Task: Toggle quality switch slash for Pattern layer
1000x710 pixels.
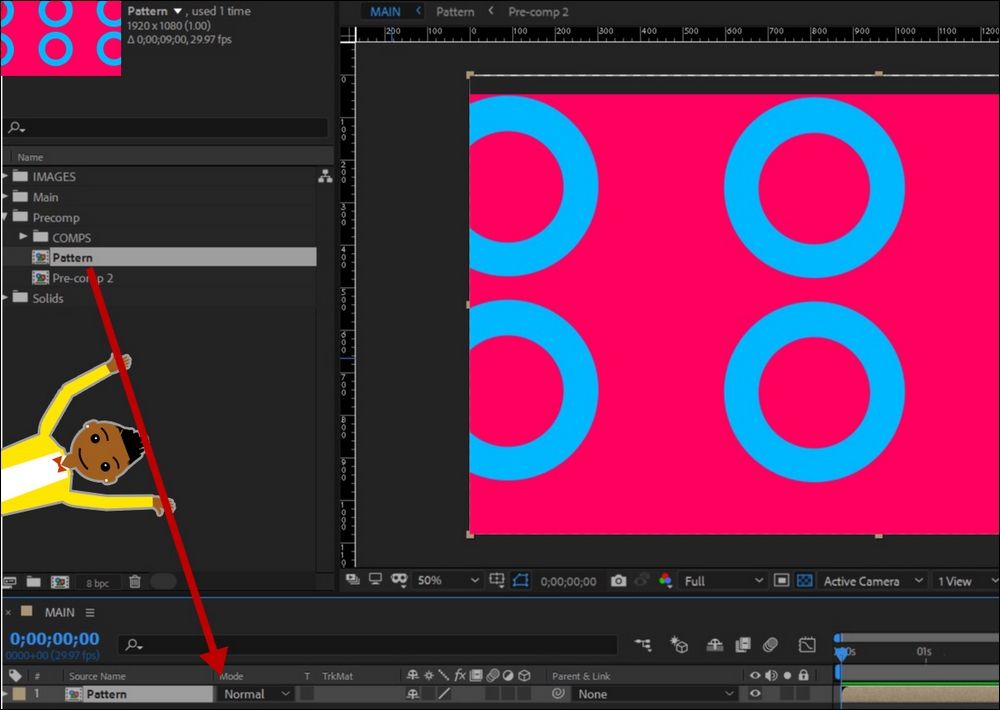Action: point(445,693)
